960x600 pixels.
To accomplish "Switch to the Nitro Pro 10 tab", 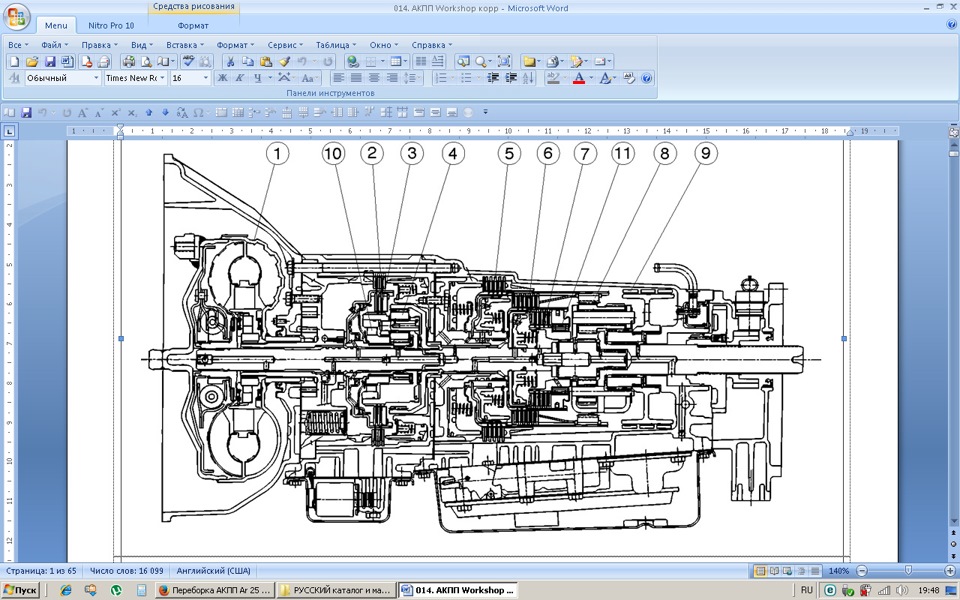I will coord(111,25).
